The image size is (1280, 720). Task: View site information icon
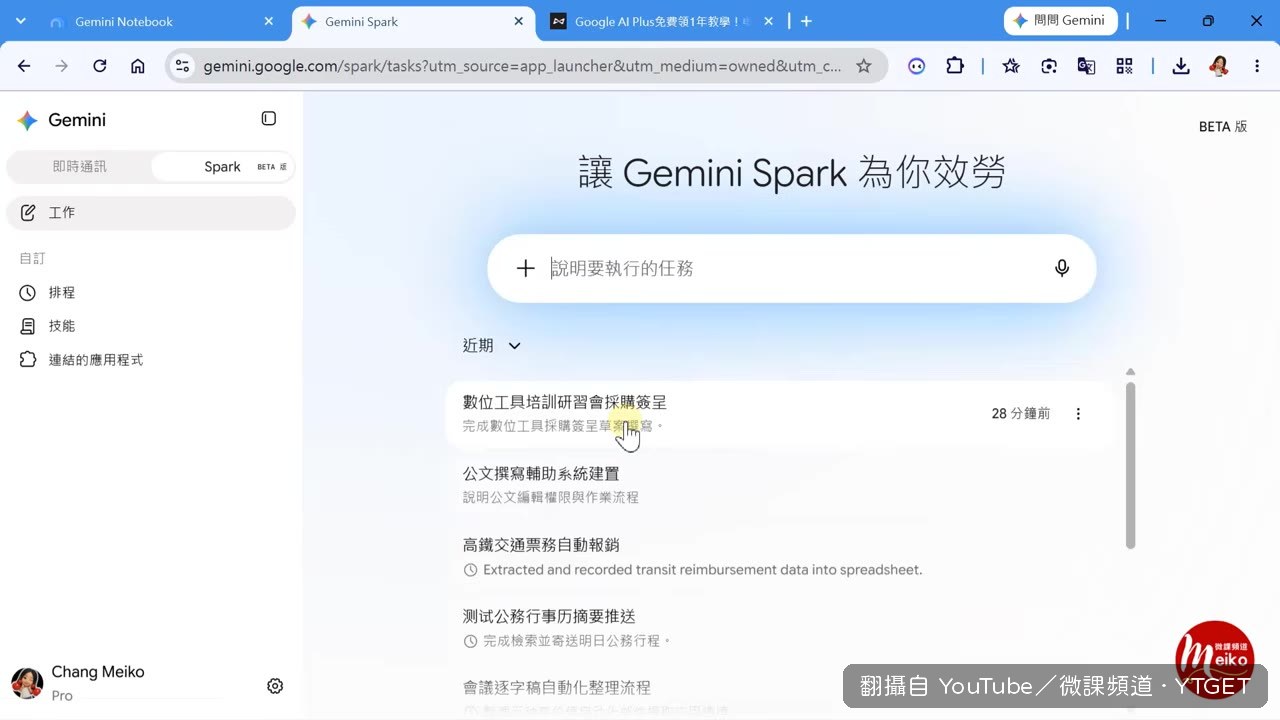[182, 66]
